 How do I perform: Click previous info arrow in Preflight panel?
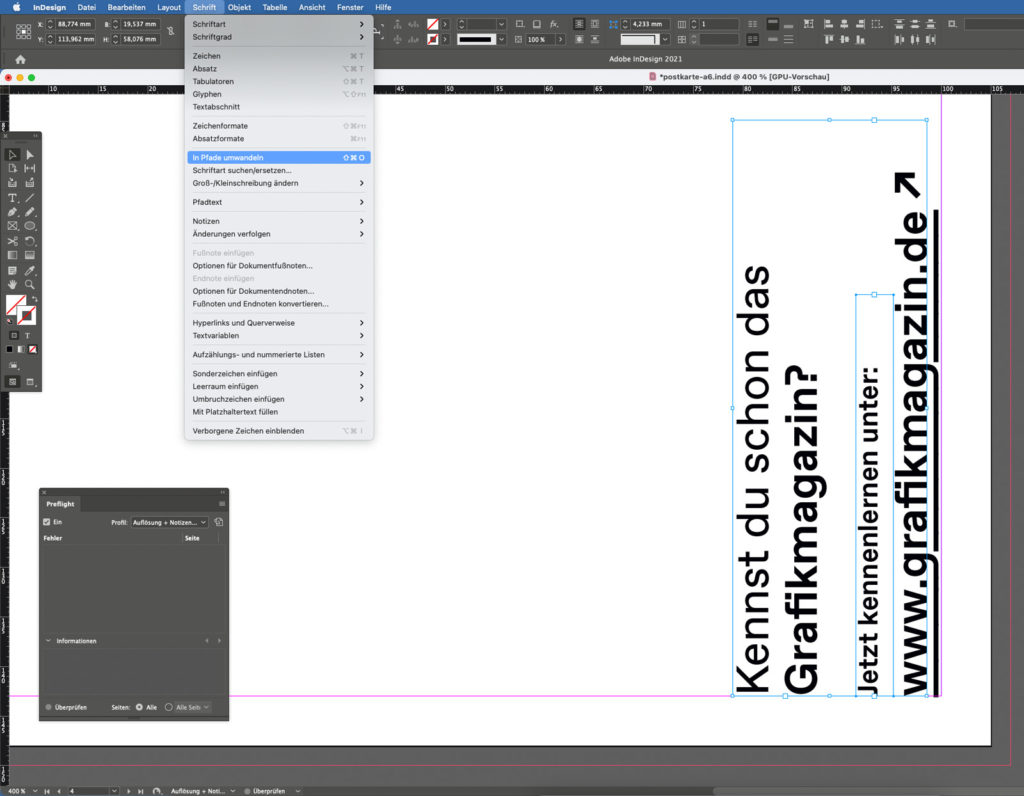pos(207,641)
